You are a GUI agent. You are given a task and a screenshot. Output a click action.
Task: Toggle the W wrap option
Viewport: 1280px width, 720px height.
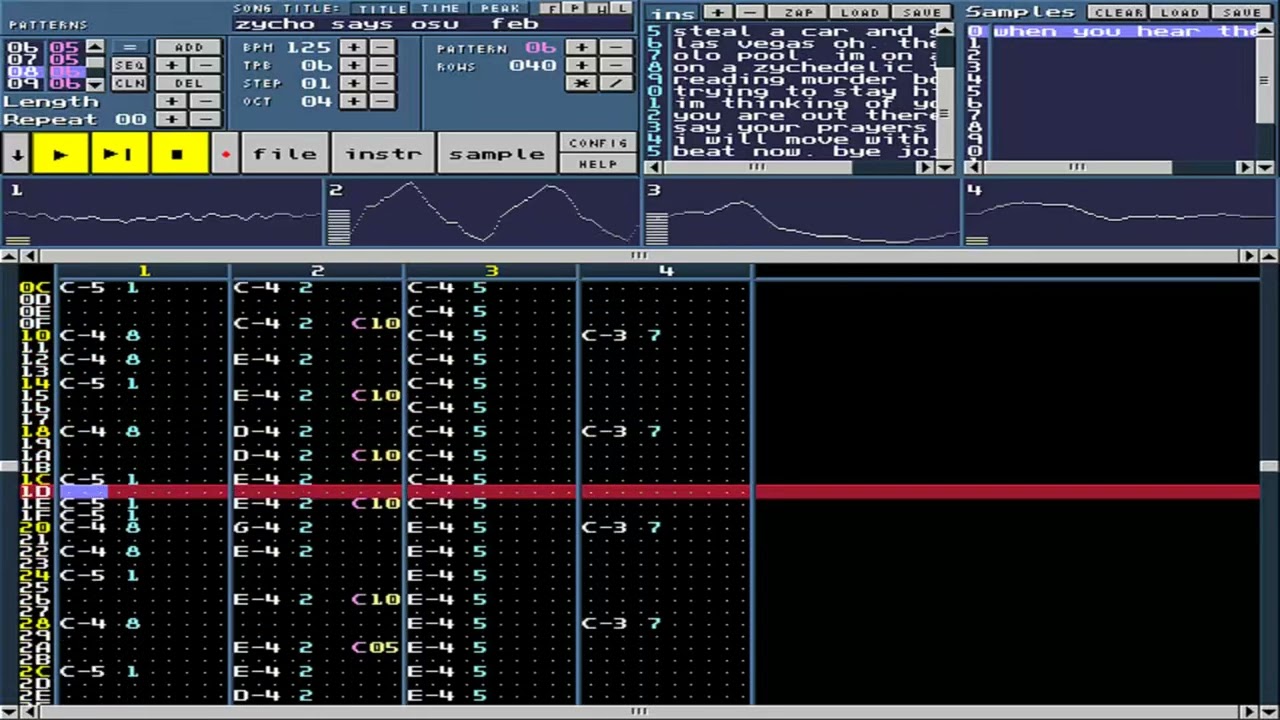[600, 8]
